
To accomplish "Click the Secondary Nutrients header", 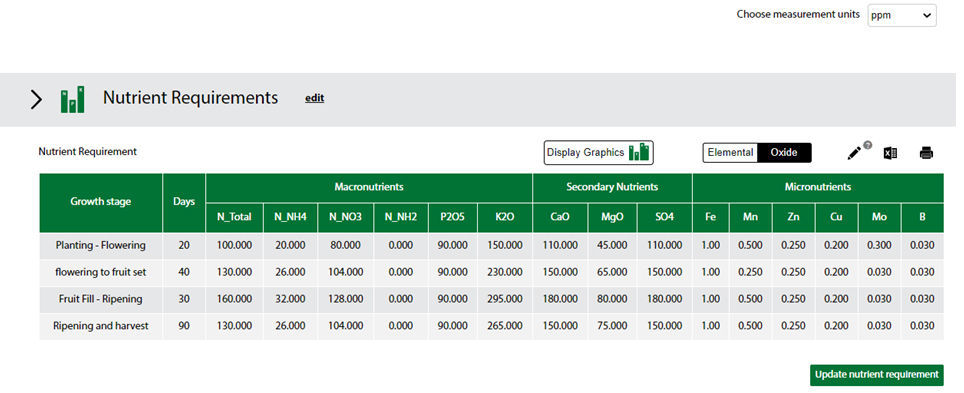I will click(x=612, y=188).
